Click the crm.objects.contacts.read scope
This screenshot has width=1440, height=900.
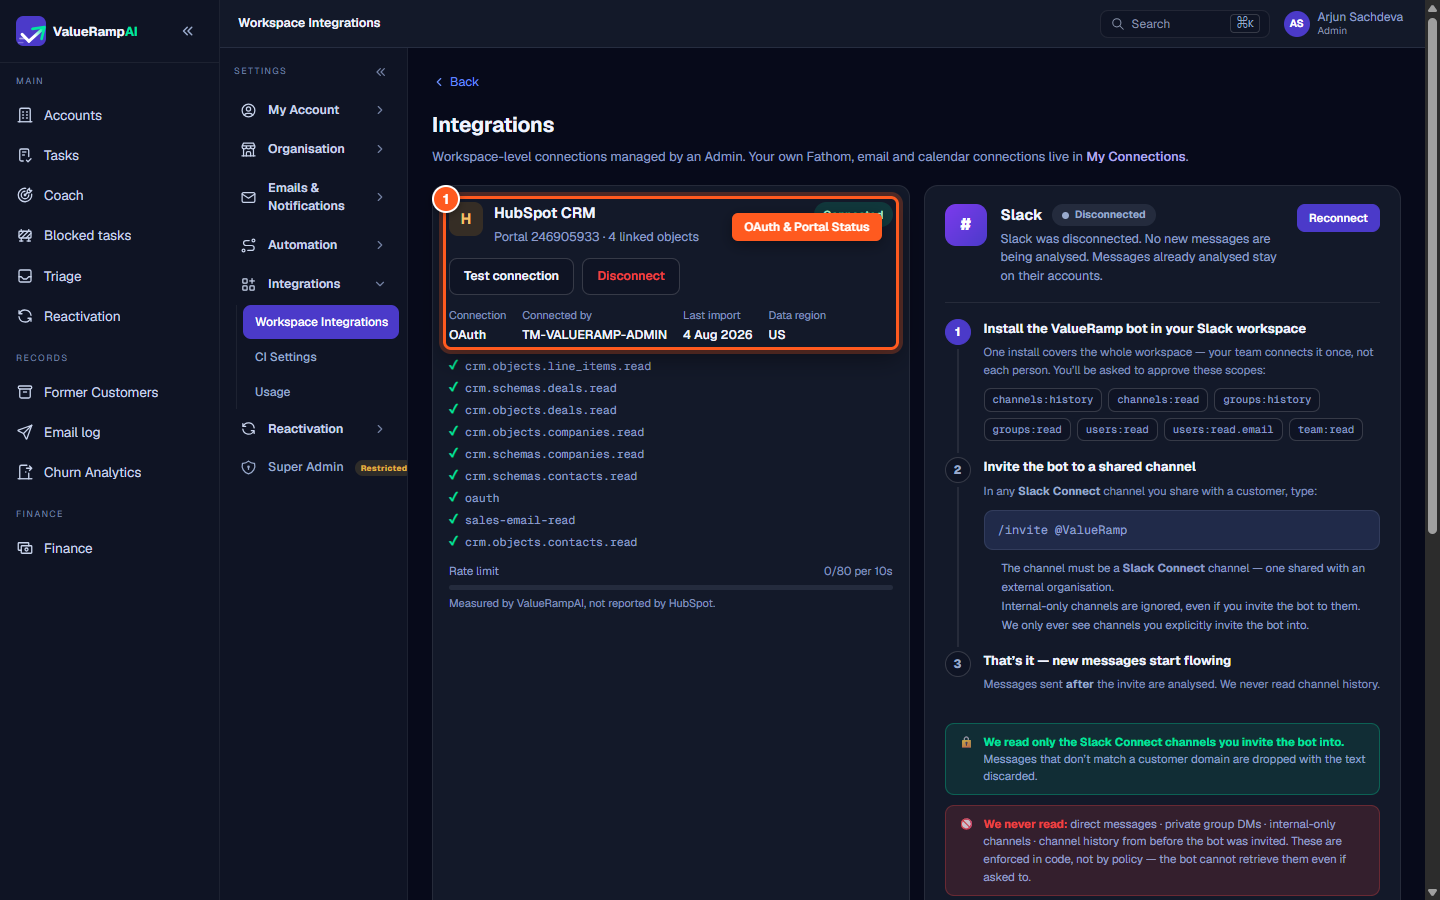tap(550, 542)
